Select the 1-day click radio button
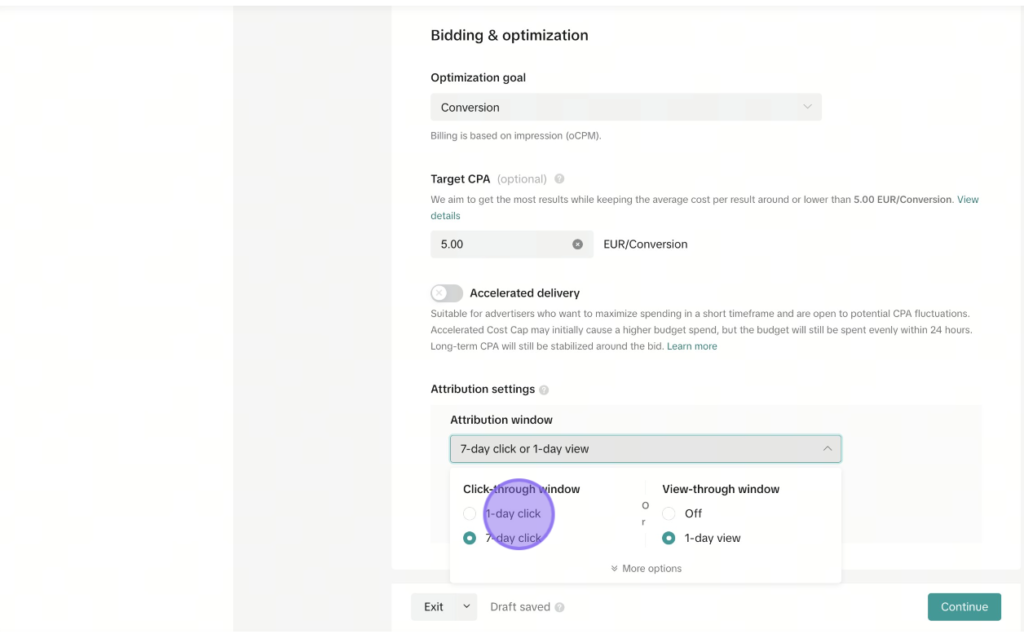Screen dimensions: 1024x634 tap(470, 514)
